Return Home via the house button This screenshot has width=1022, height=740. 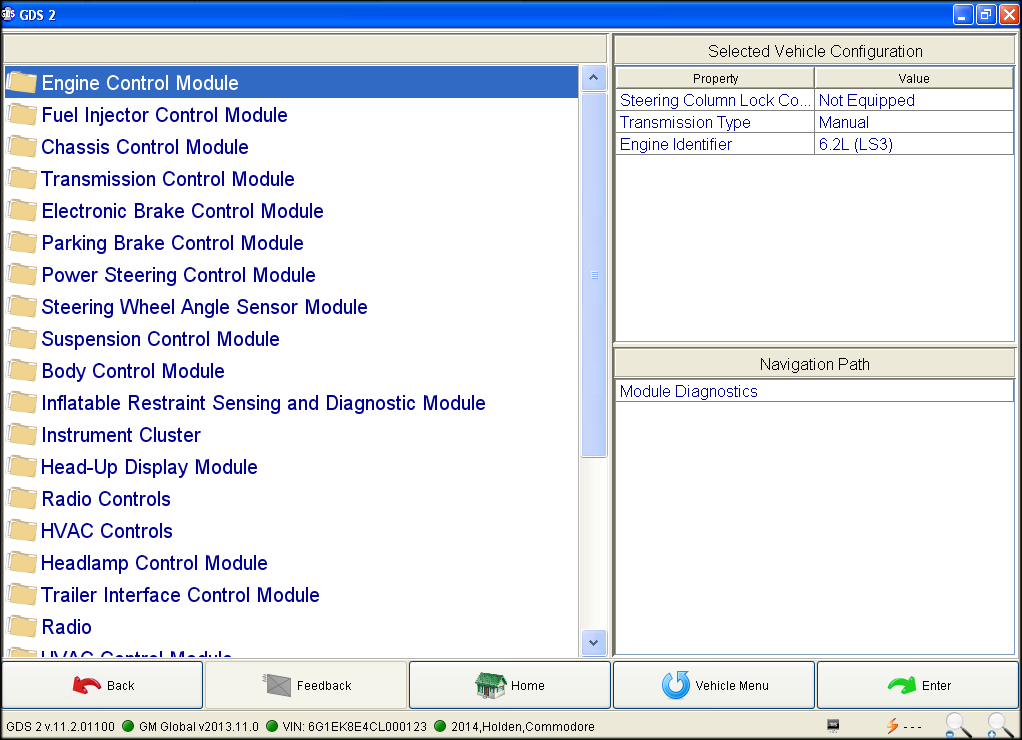click(x=510, y=685)
